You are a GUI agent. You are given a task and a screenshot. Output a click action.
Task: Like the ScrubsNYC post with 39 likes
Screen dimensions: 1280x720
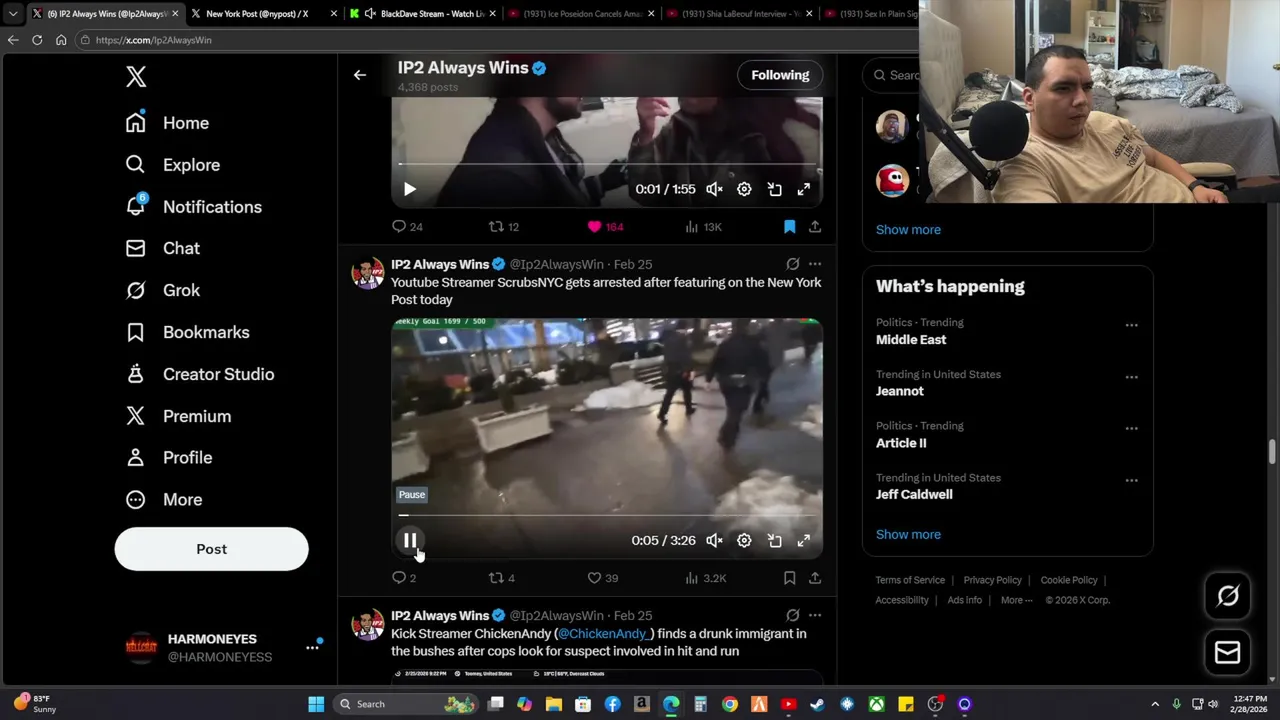pyautogui.click(x=603, y=578)
